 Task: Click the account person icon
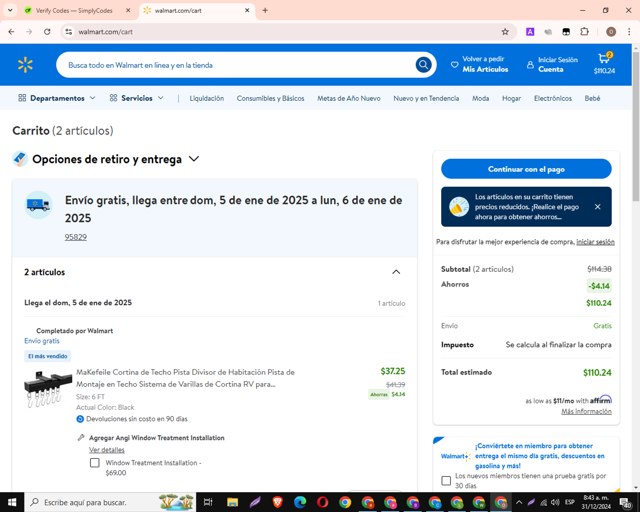click(x=530, y=65)
